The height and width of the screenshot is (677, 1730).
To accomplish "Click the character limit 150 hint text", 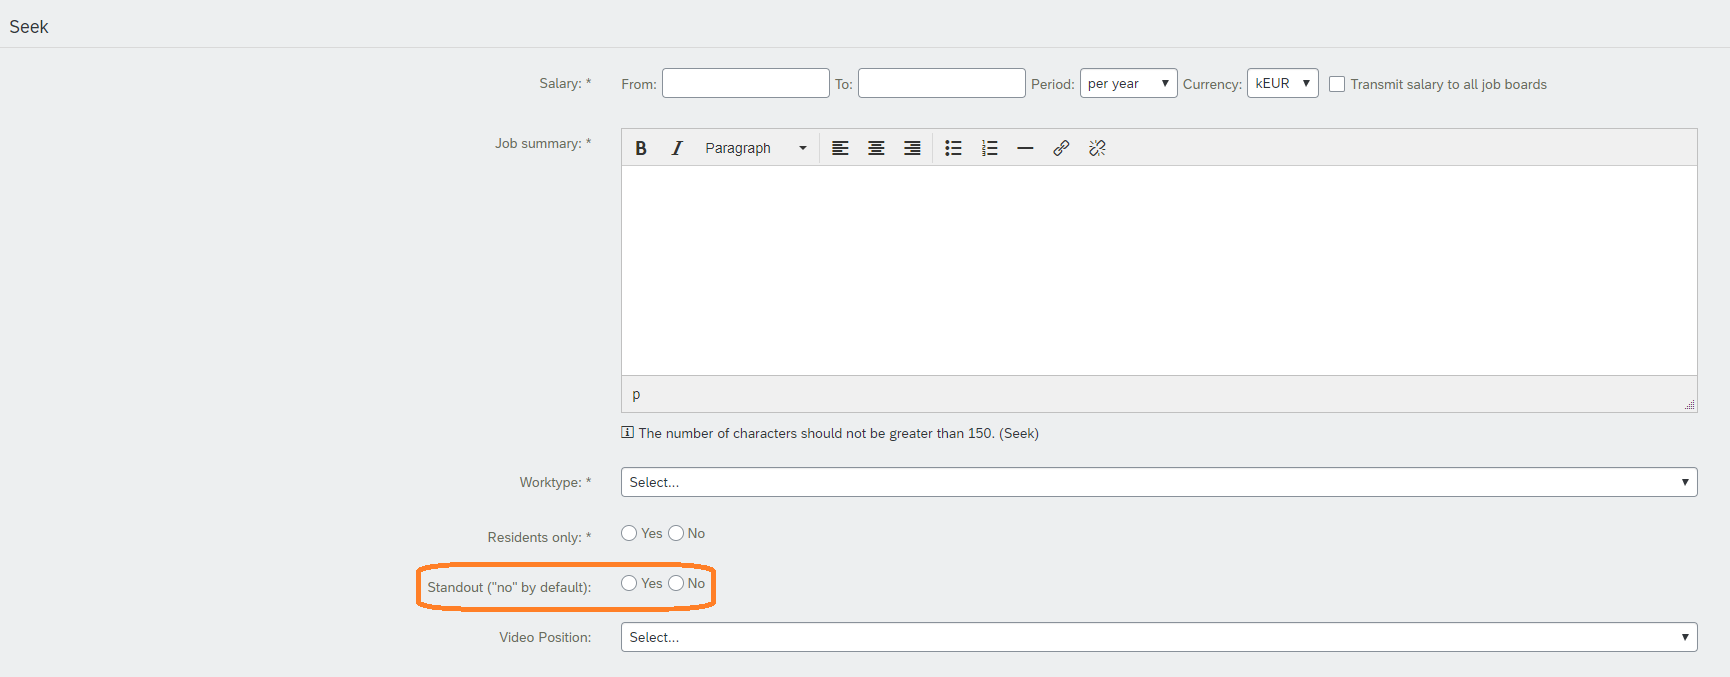I will point(838,433).
